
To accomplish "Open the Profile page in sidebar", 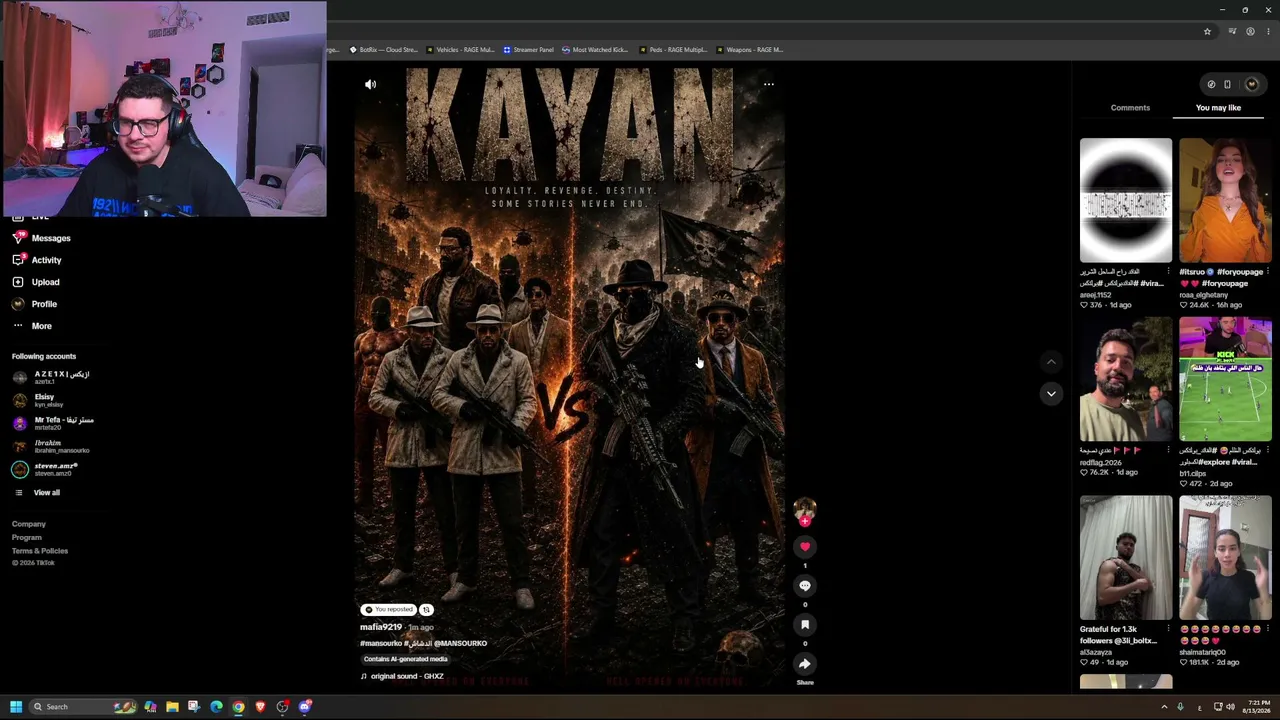I will pyautogui.click(x=36, y=304).
